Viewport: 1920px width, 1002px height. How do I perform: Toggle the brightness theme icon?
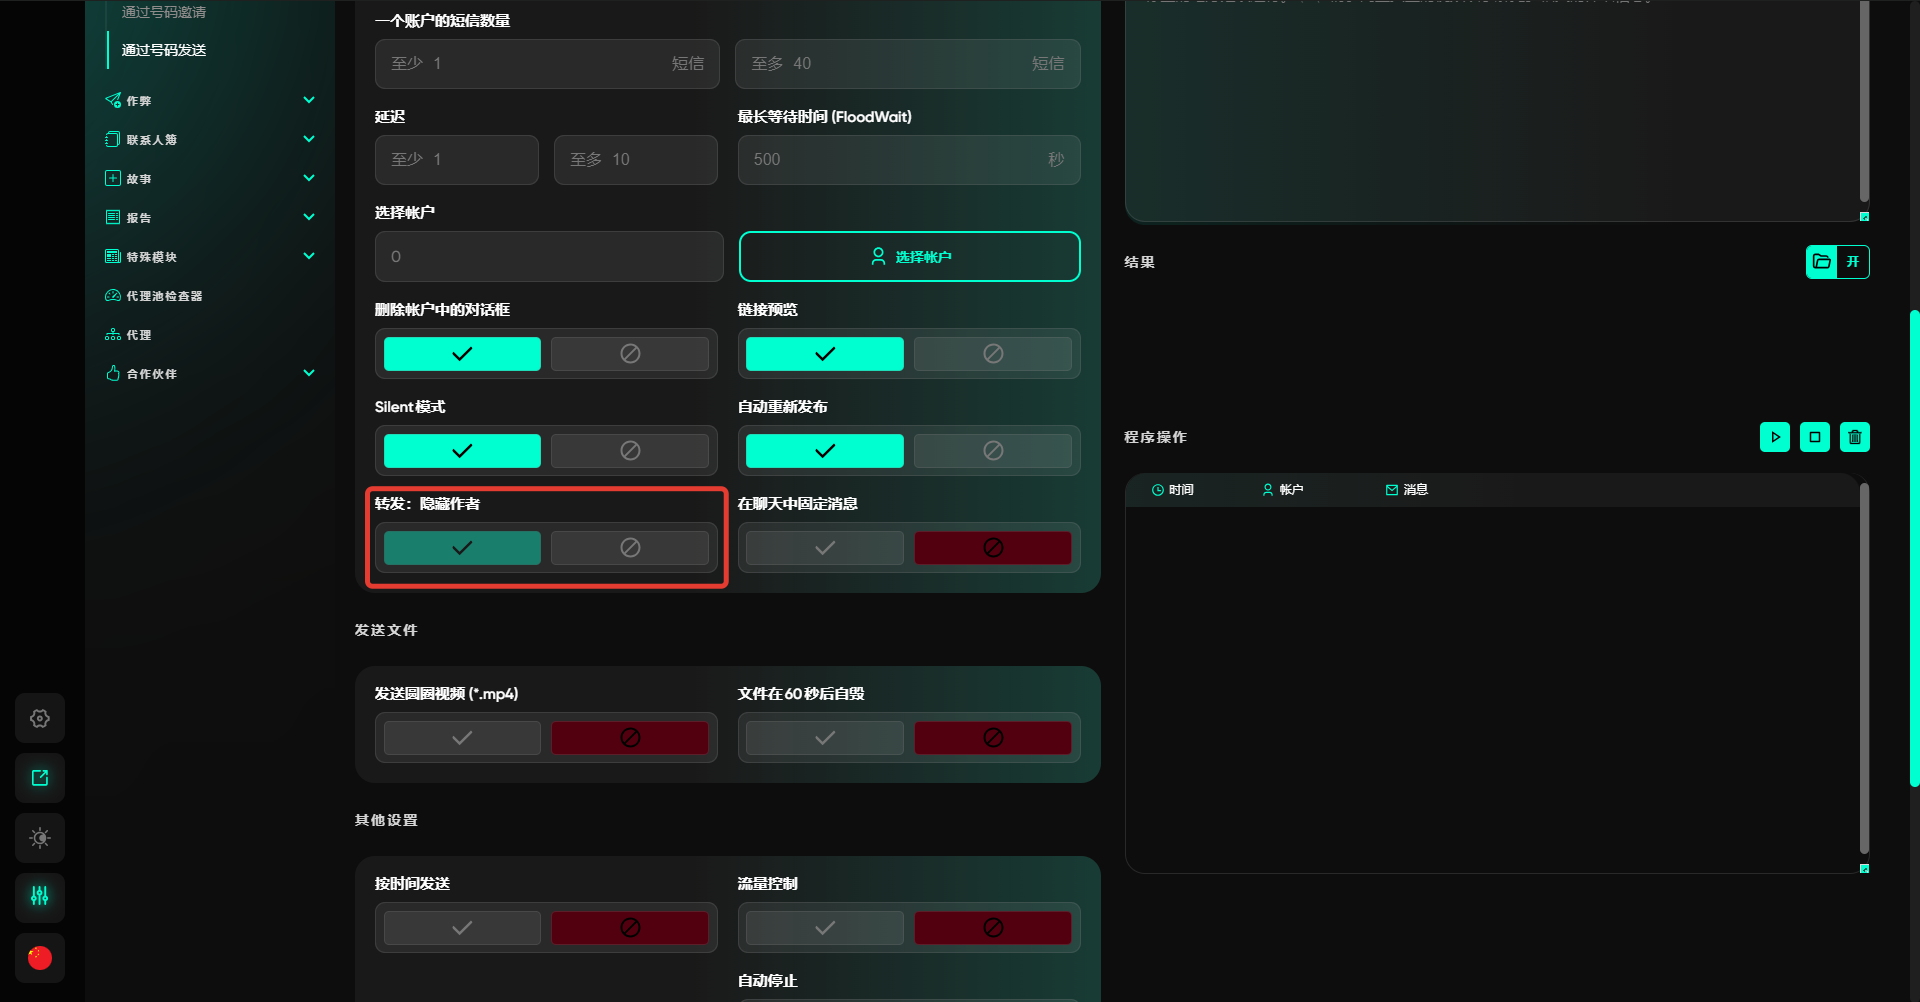pos(40,838)
